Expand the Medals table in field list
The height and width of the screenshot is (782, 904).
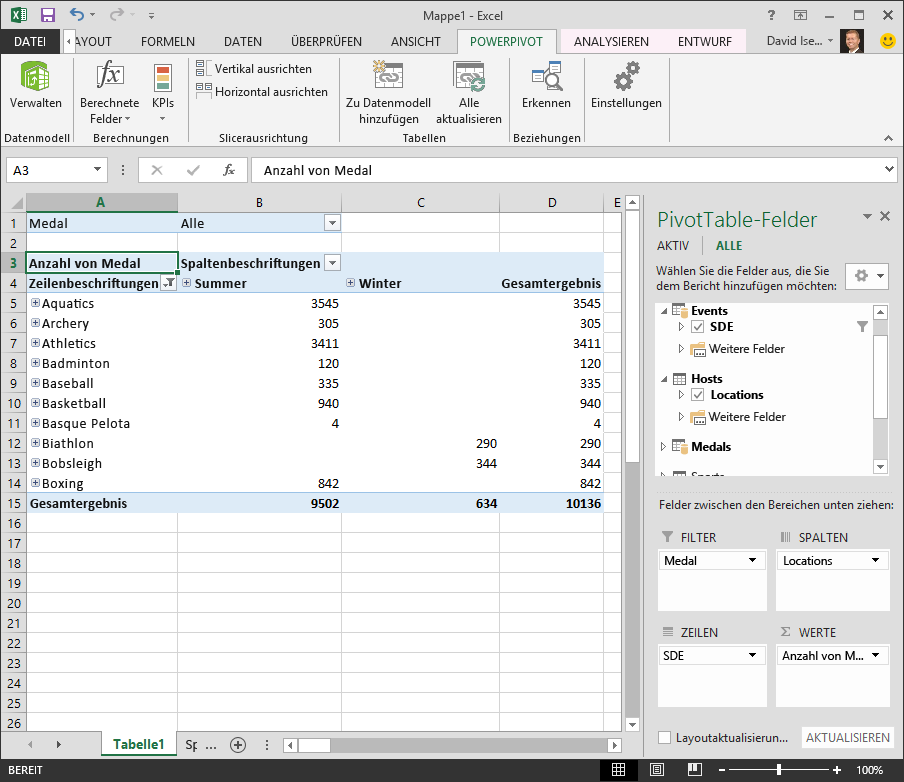tap(664, 446)
